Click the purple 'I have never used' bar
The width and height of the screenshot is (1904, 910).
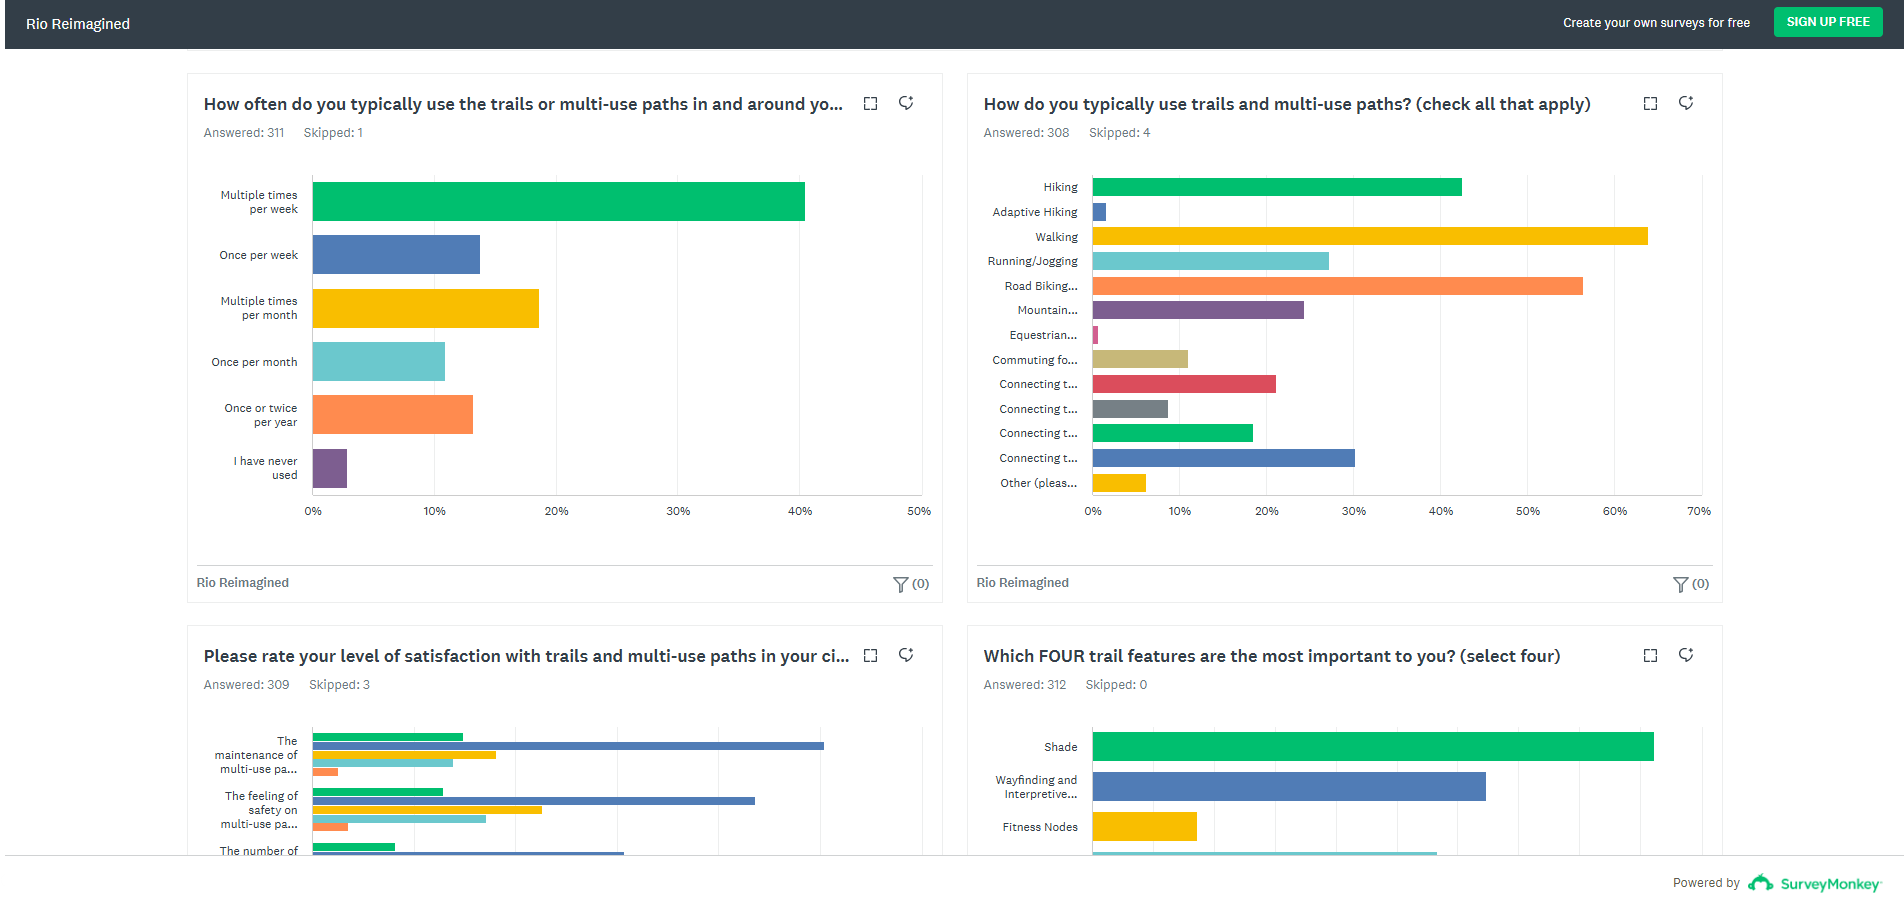[330, 468]
